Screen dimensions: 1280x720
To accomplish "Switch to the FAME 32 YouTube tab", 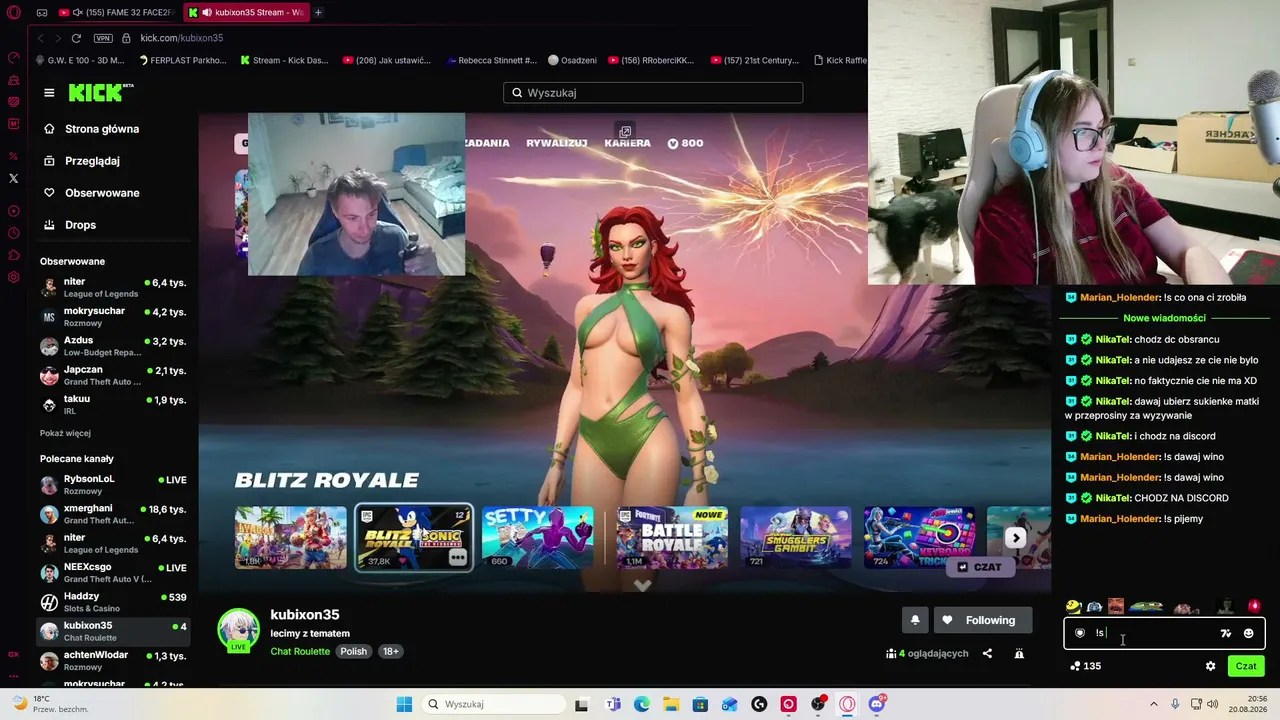I will click(117, 12).
